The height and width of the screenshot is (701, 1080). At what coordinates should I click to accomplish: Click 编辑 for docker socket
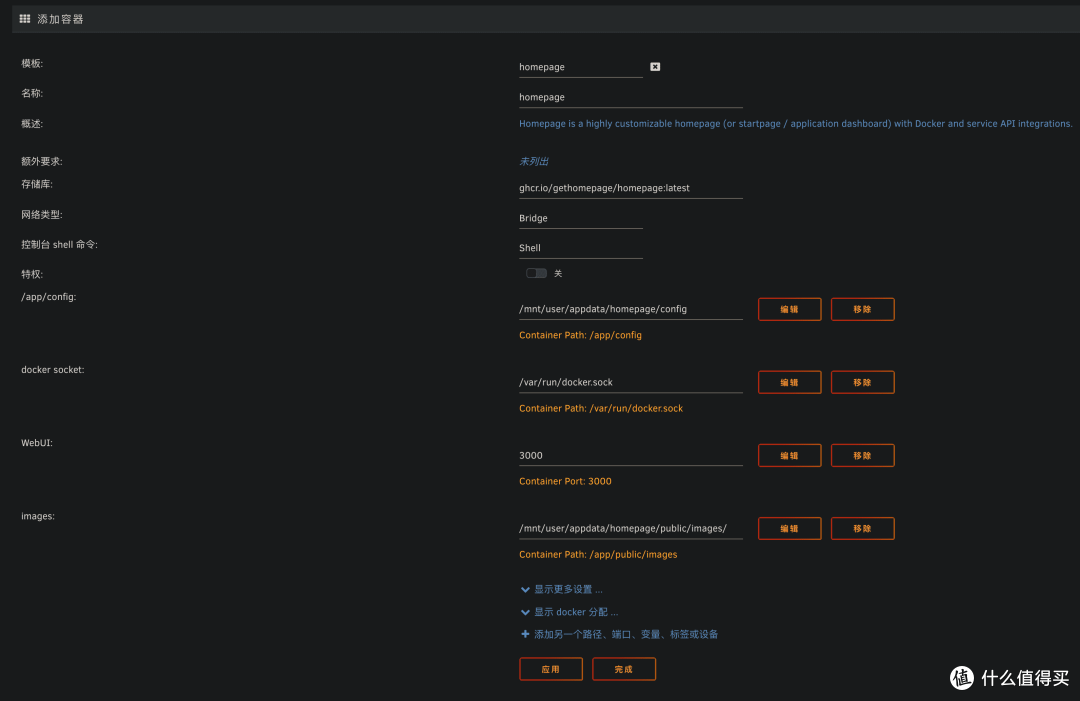click(x=789, y=382)
